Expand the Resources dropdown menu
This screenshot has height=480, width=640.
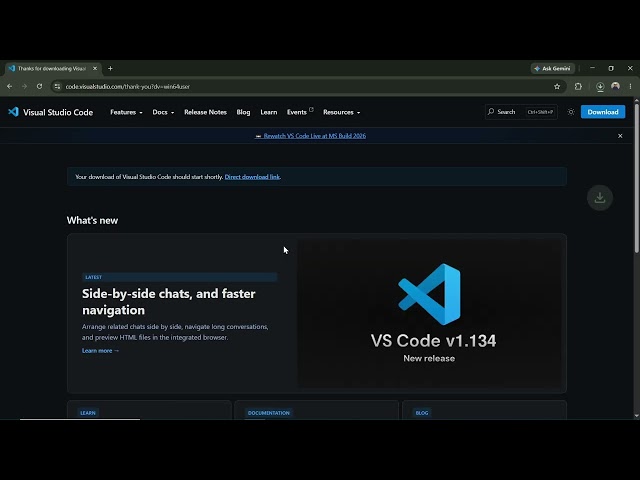(341, 112)
